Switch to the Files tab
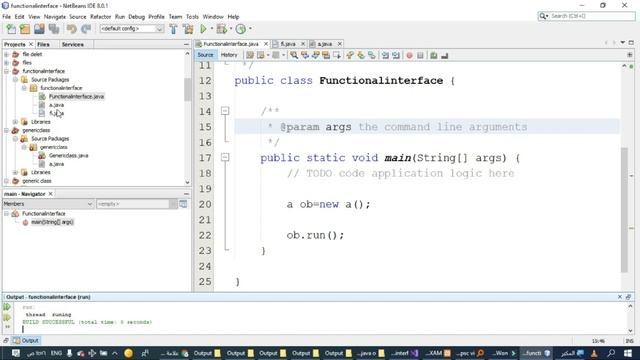Viewport: 640px width, 360px height. point(43,44)
